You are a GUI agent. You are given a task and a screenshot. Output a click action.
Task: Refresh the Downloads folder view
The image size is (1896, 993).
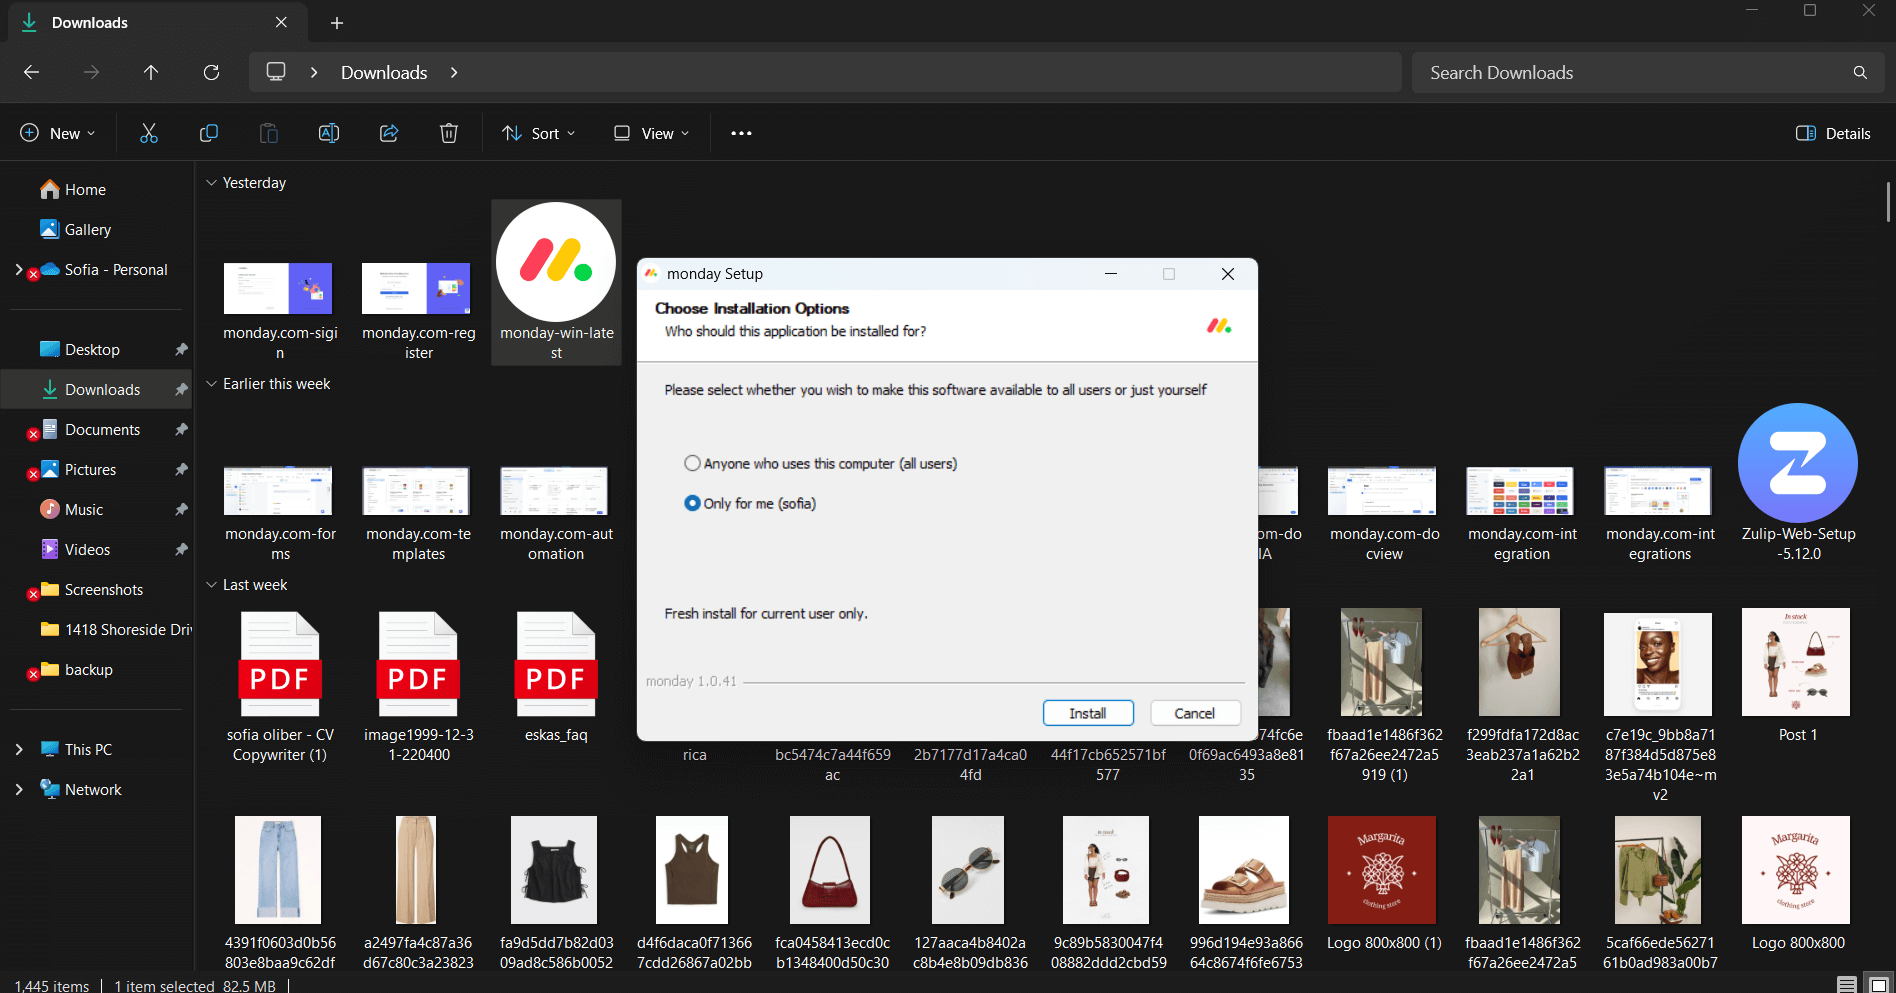(x=211, y=72)
